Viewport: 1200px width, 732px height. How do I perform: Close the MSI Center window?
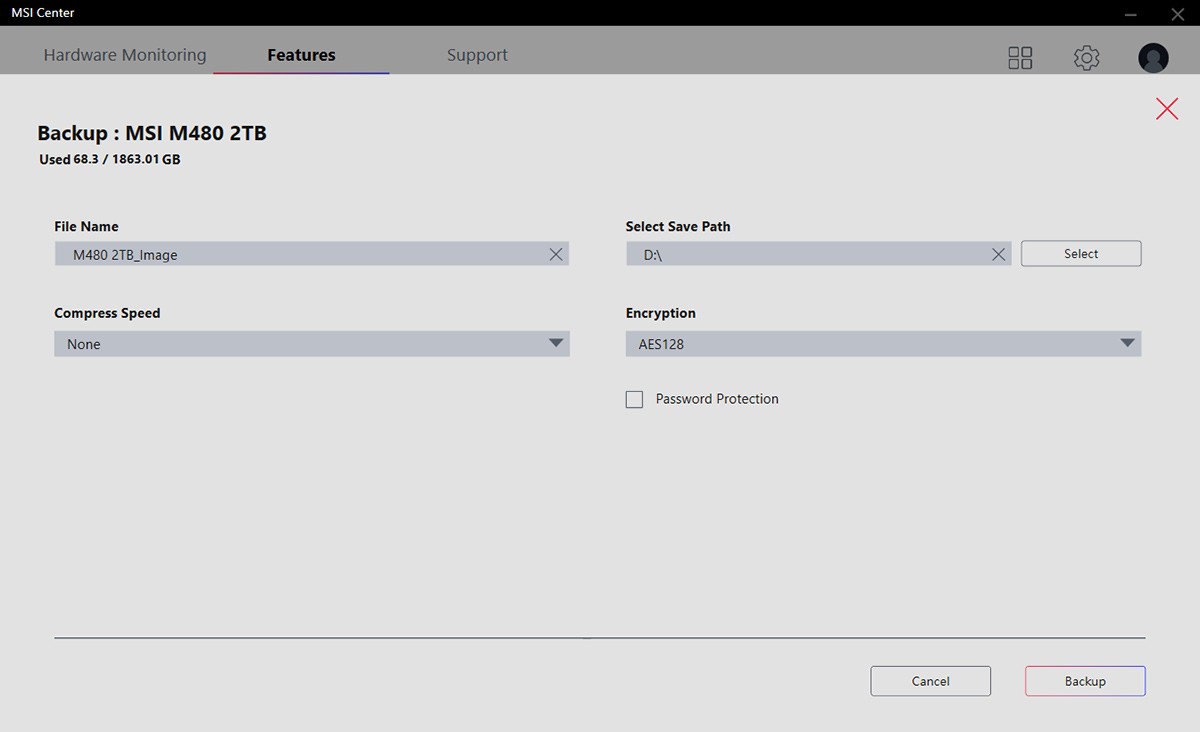(1178, 14)
